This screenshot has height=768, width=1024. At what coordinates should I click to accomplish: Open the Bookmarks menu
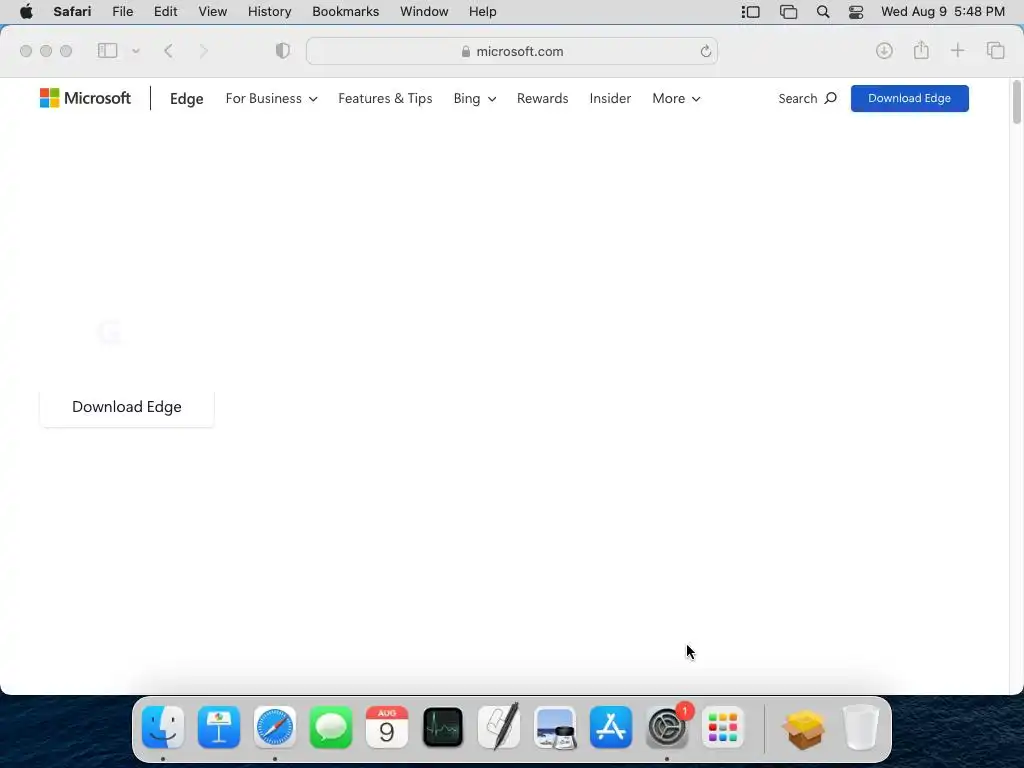[x=345, y=12]
